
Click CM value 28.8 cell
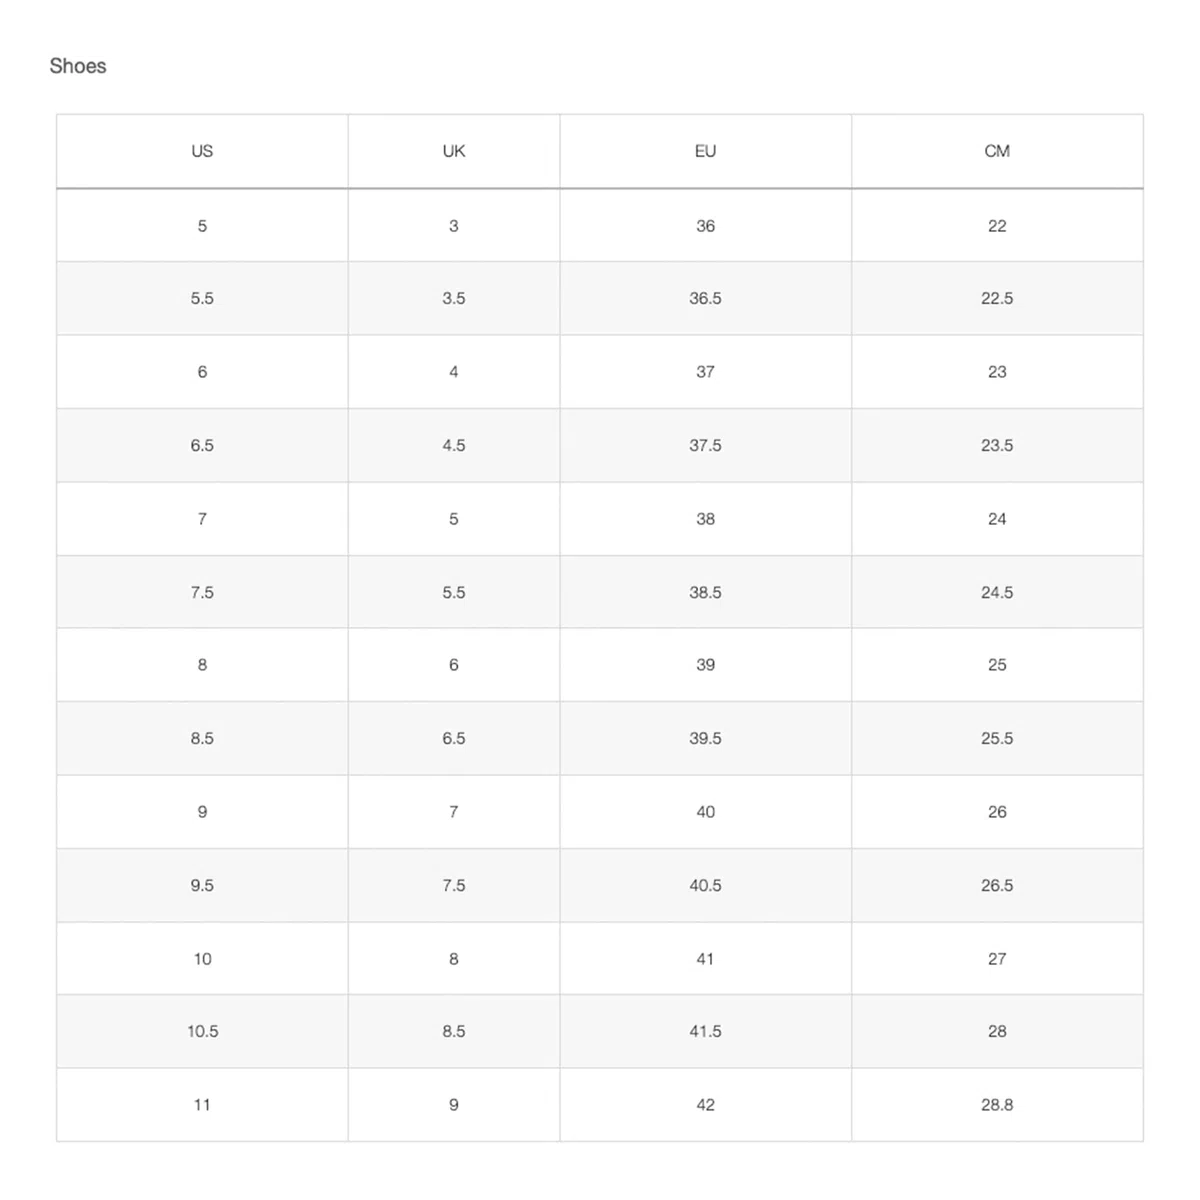(x=997, y=1105)
